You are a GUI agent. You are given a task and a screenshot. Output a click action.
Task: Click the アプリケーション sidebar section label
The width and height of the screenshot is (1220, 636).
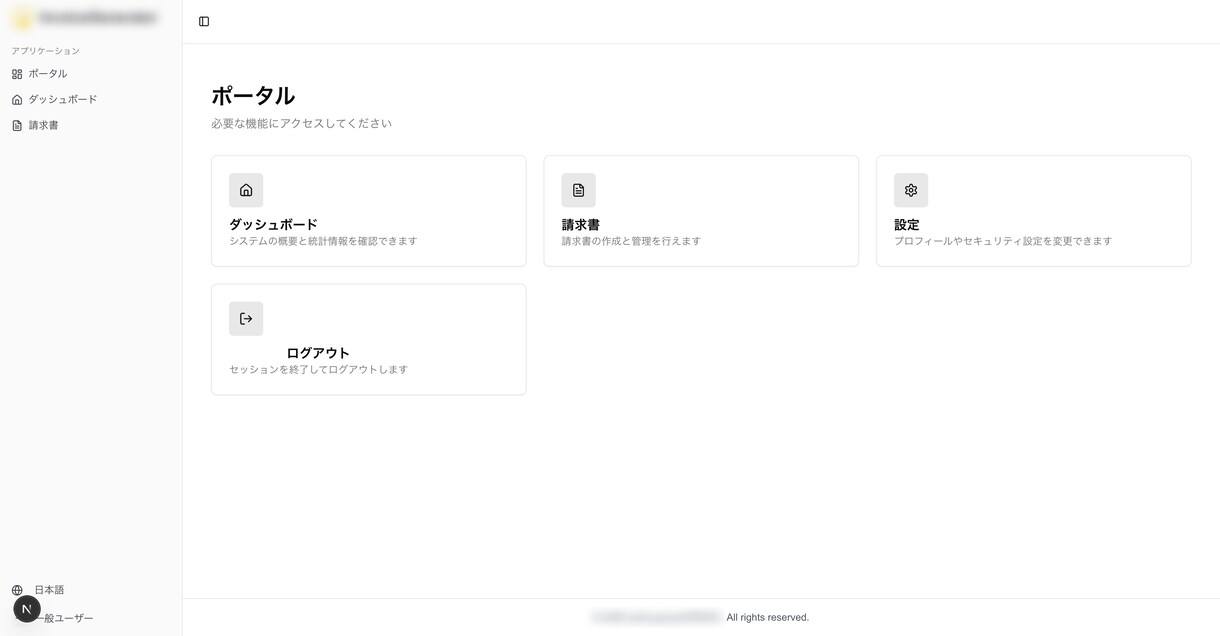(x=46, y=51)
